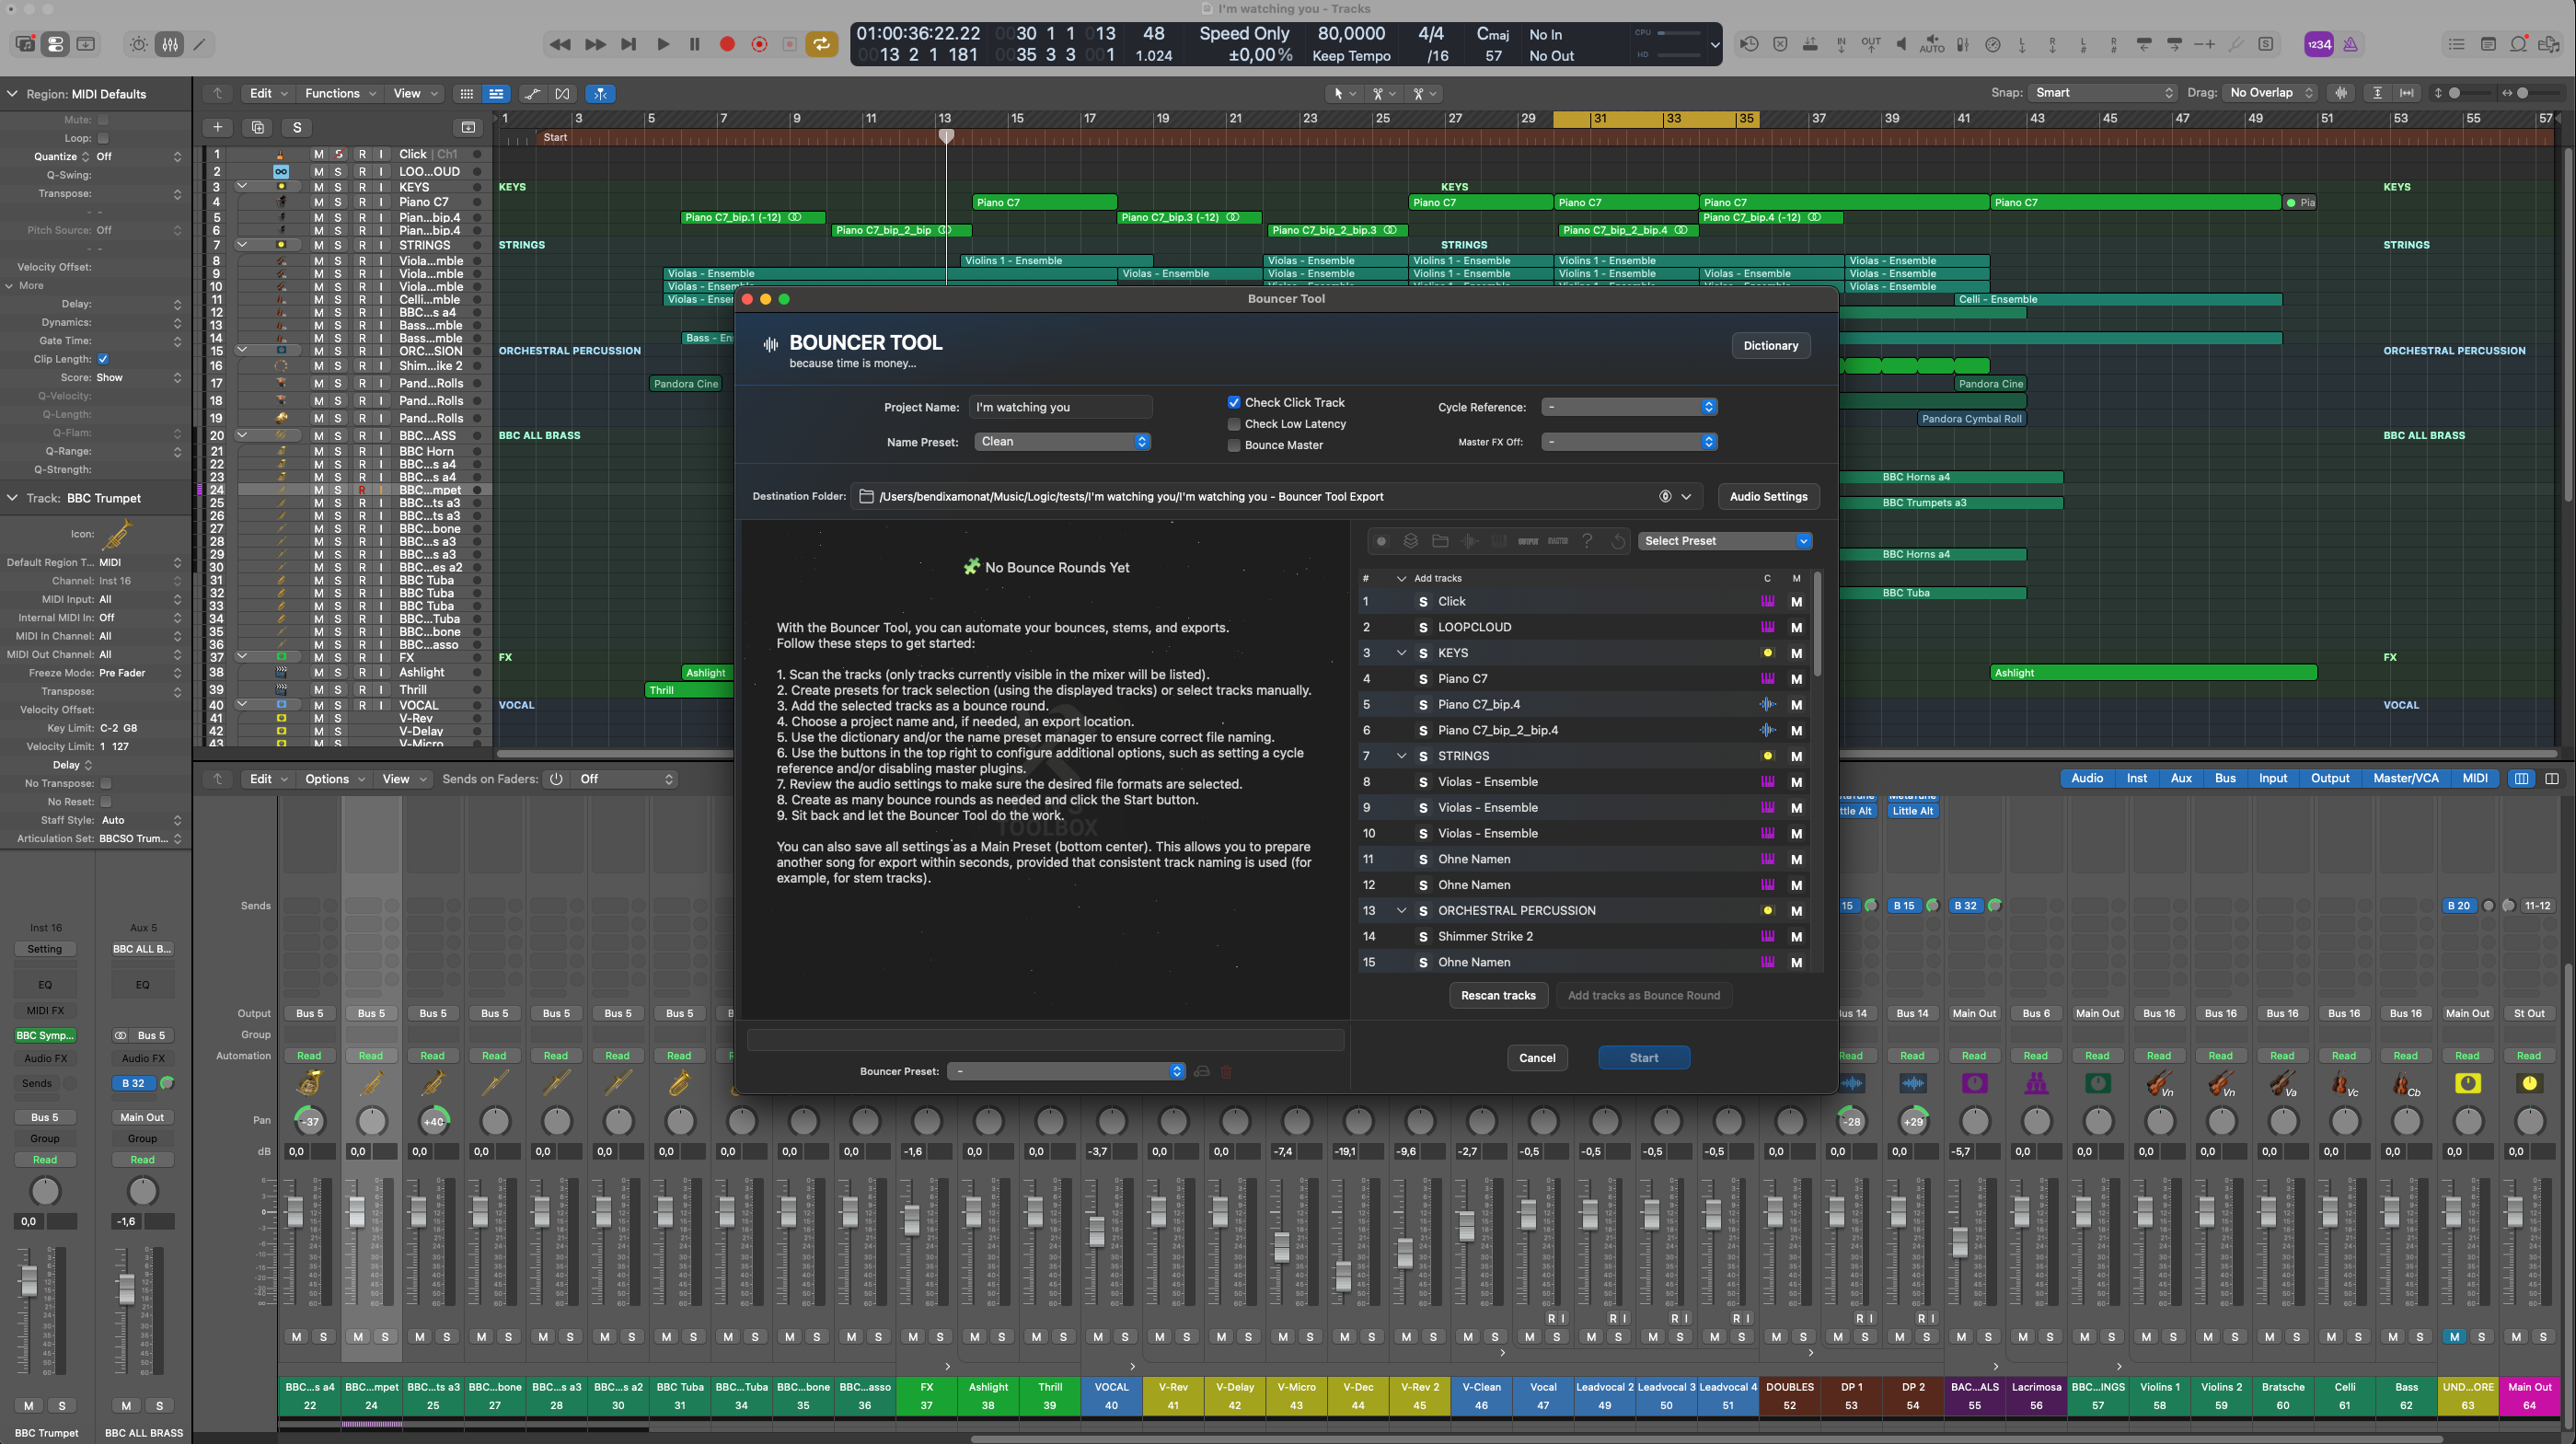This screenshot has height=1444, width=2576.
Task: Toggle M for Click in Bouncer list
Action: [1796, 602]
